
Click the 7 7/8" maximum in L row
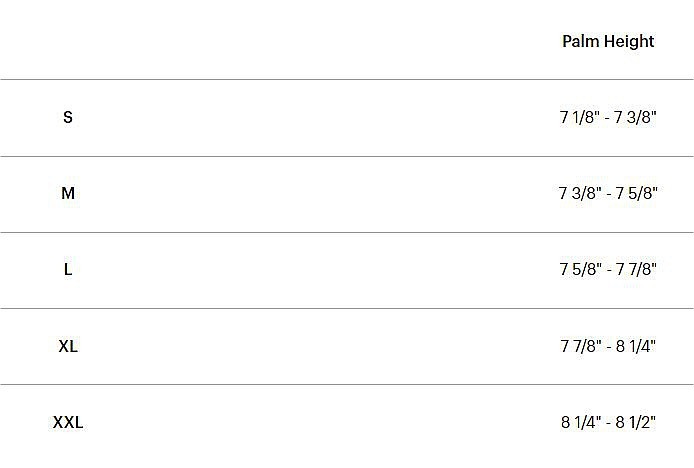click(x=636, y=269)
